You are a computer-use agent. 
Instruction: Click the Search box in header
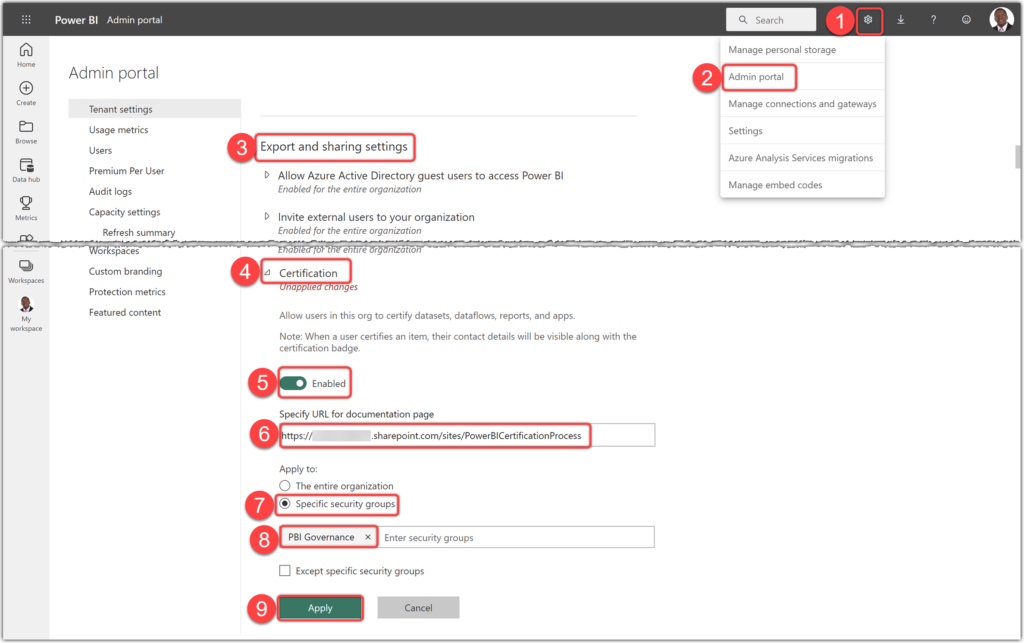pyautogui.click(x=771, y=20)
